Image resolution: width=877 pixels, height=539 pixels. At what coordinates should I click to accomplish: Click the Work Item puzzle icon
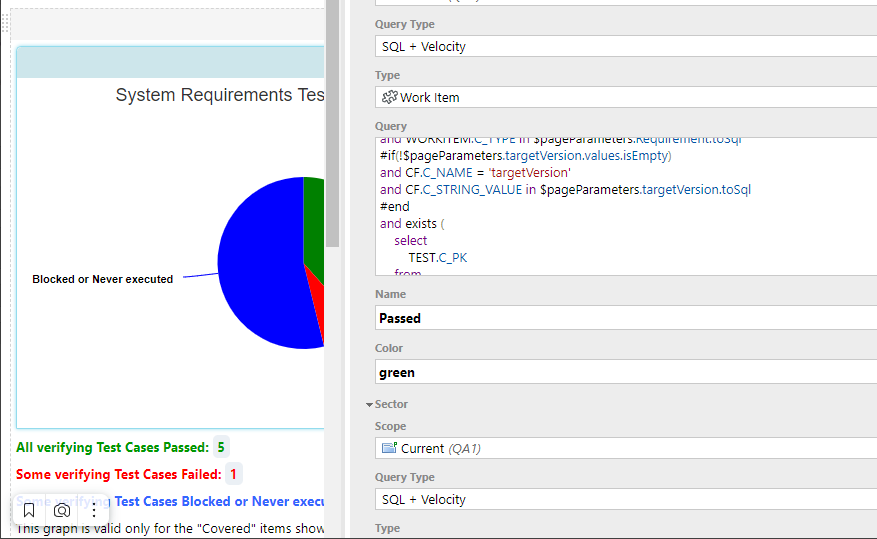[389, 97]
